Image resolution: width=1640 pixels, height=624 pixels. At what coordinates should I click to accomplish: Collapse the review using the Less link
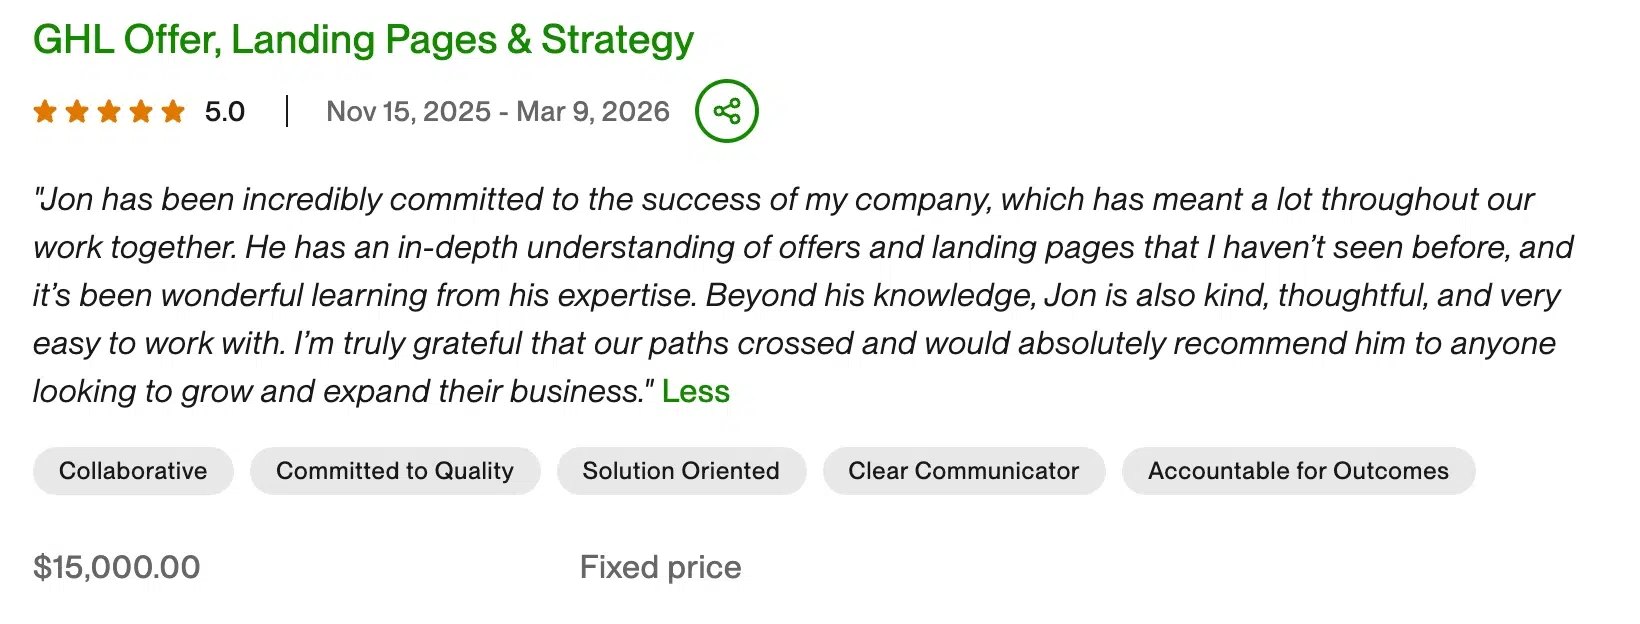click(696, 391)
